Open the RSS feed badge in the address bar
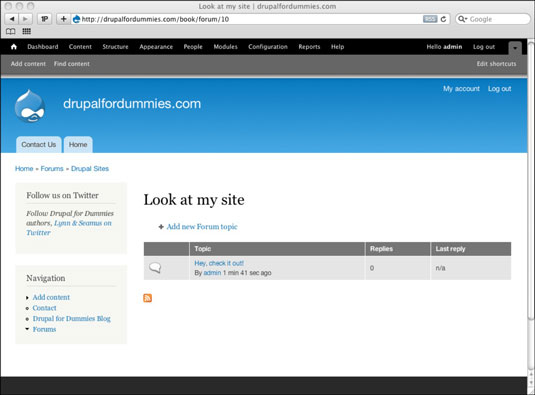This screenshot has height=395, width=535. [x=430, y=19]
